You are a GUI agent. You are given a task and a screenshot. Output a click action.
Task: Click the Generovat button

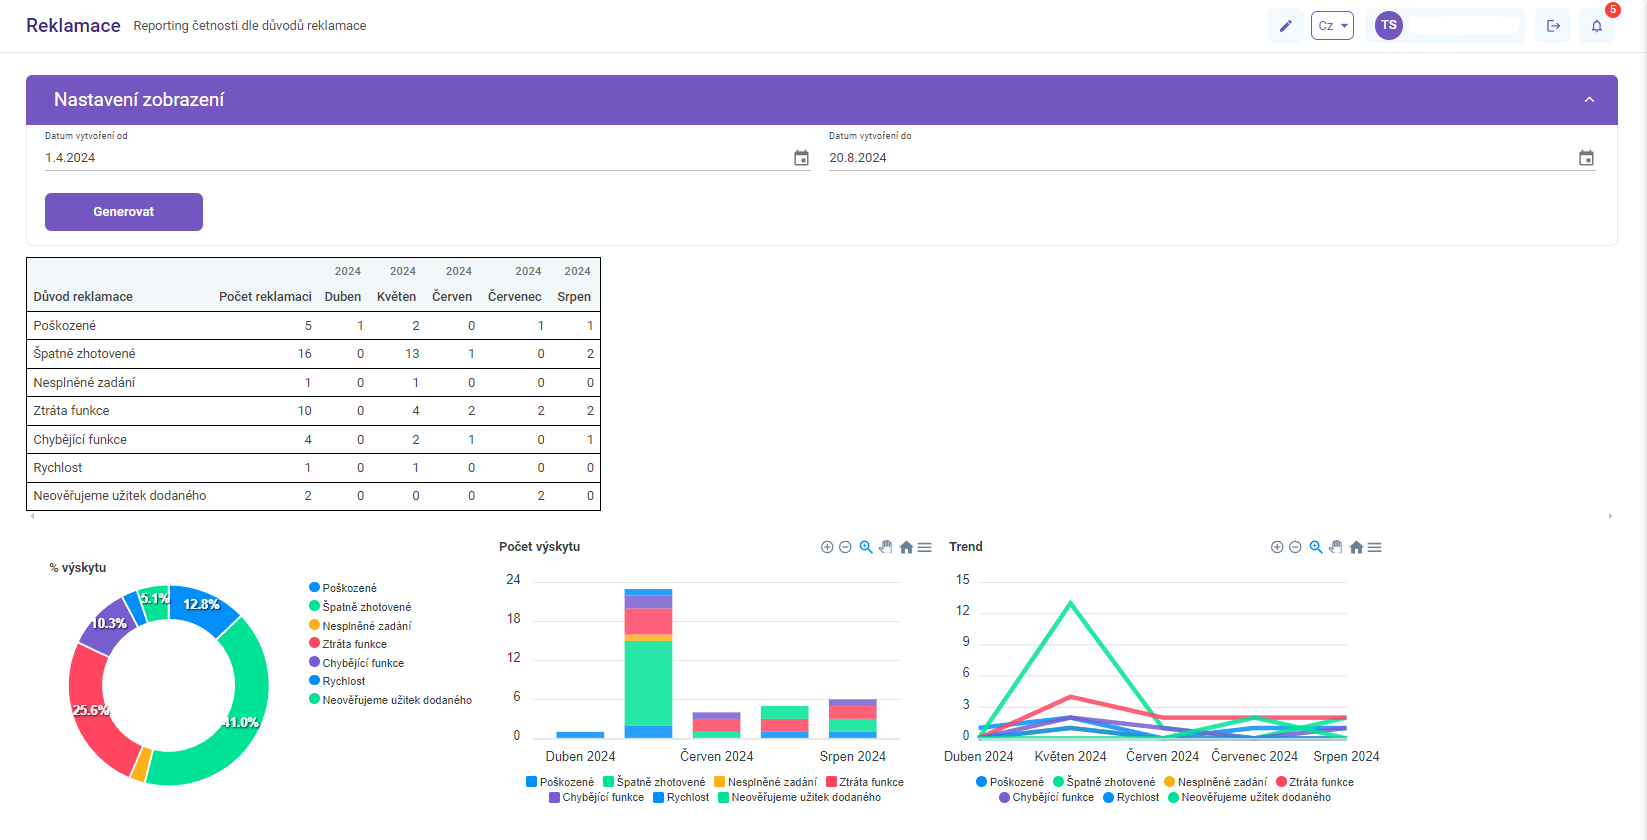(x=124, y=212)
